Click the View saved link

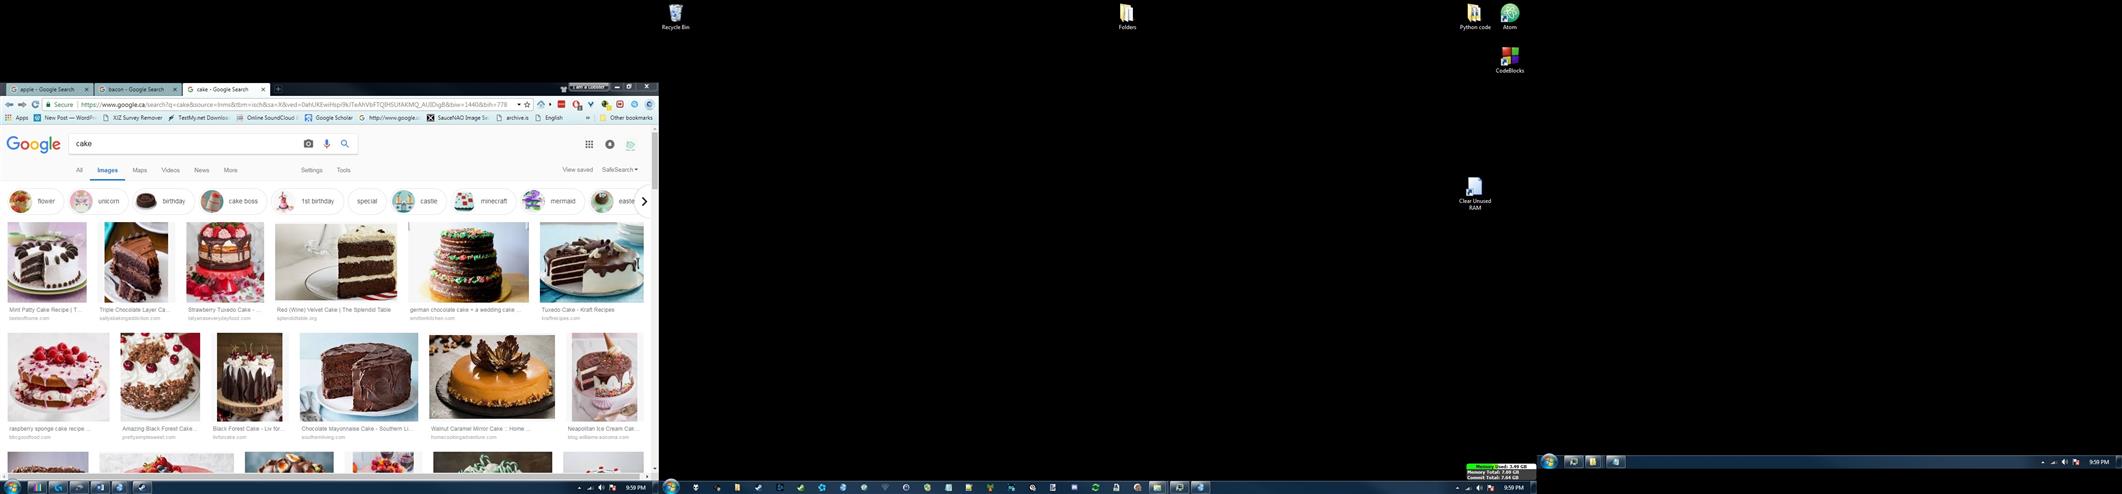click(x=577, y=170)
